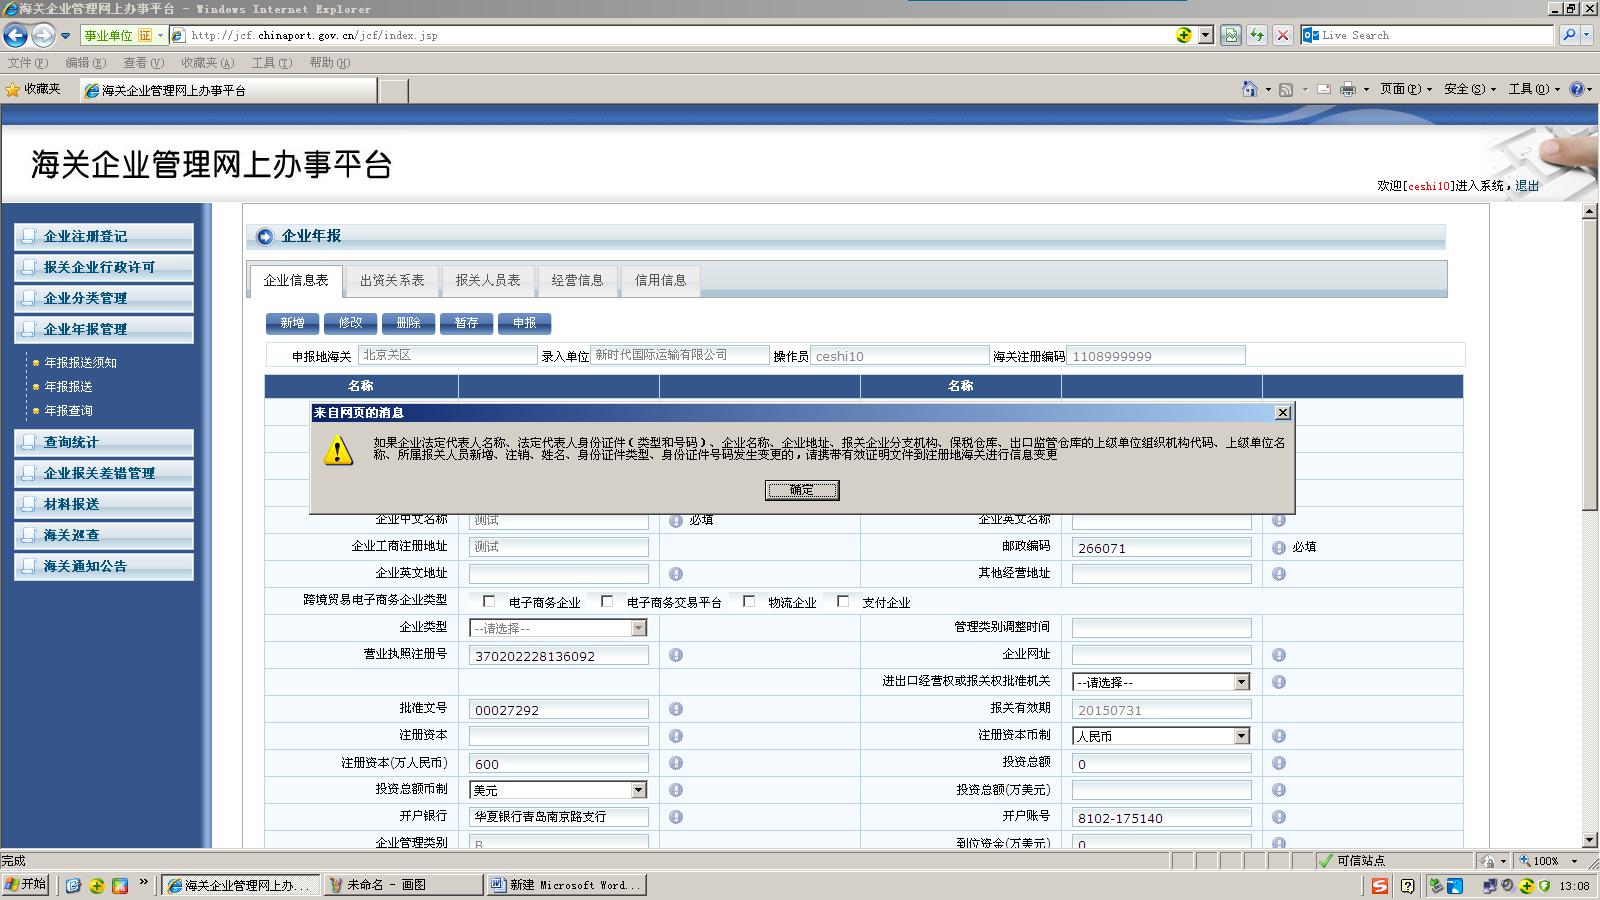
Task: Click the IE back navigation arrow
Action: point(15,36)
